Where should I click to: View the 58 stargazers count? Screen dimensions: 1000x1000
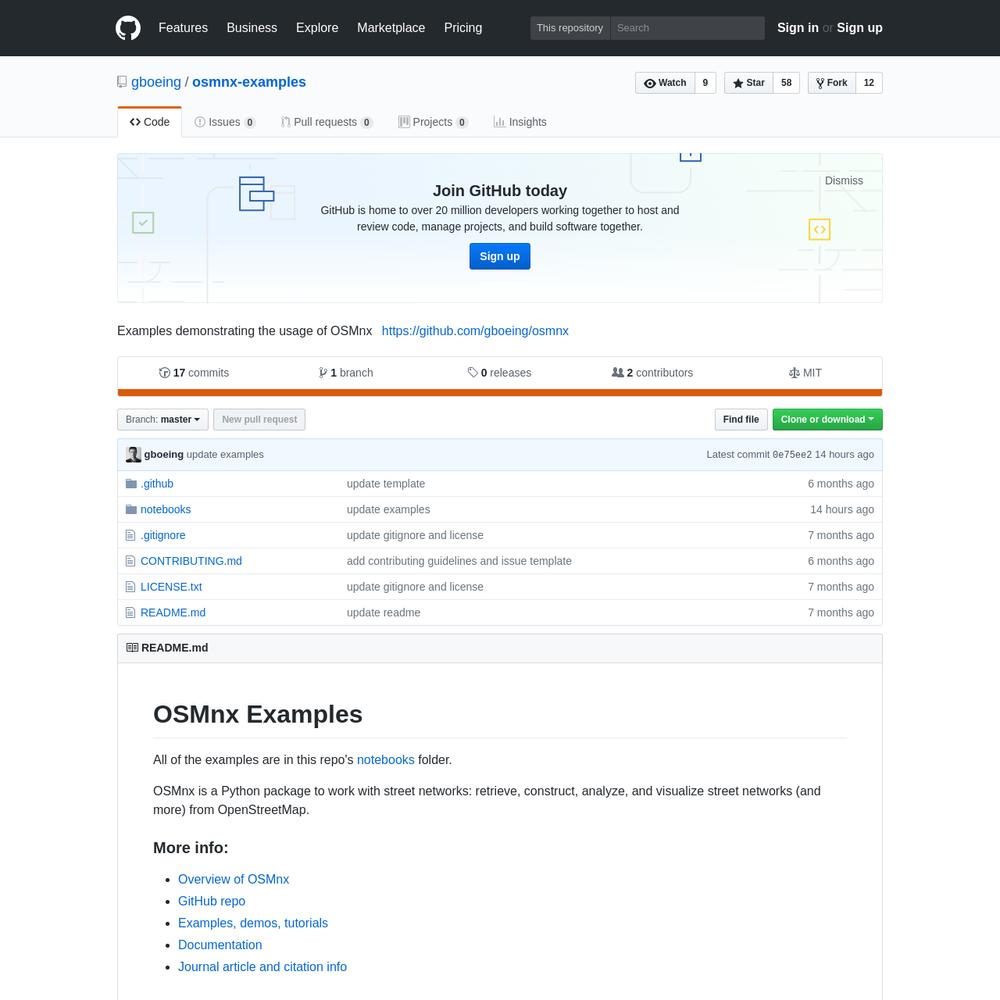pyautogui.click(x=786, y=83)
